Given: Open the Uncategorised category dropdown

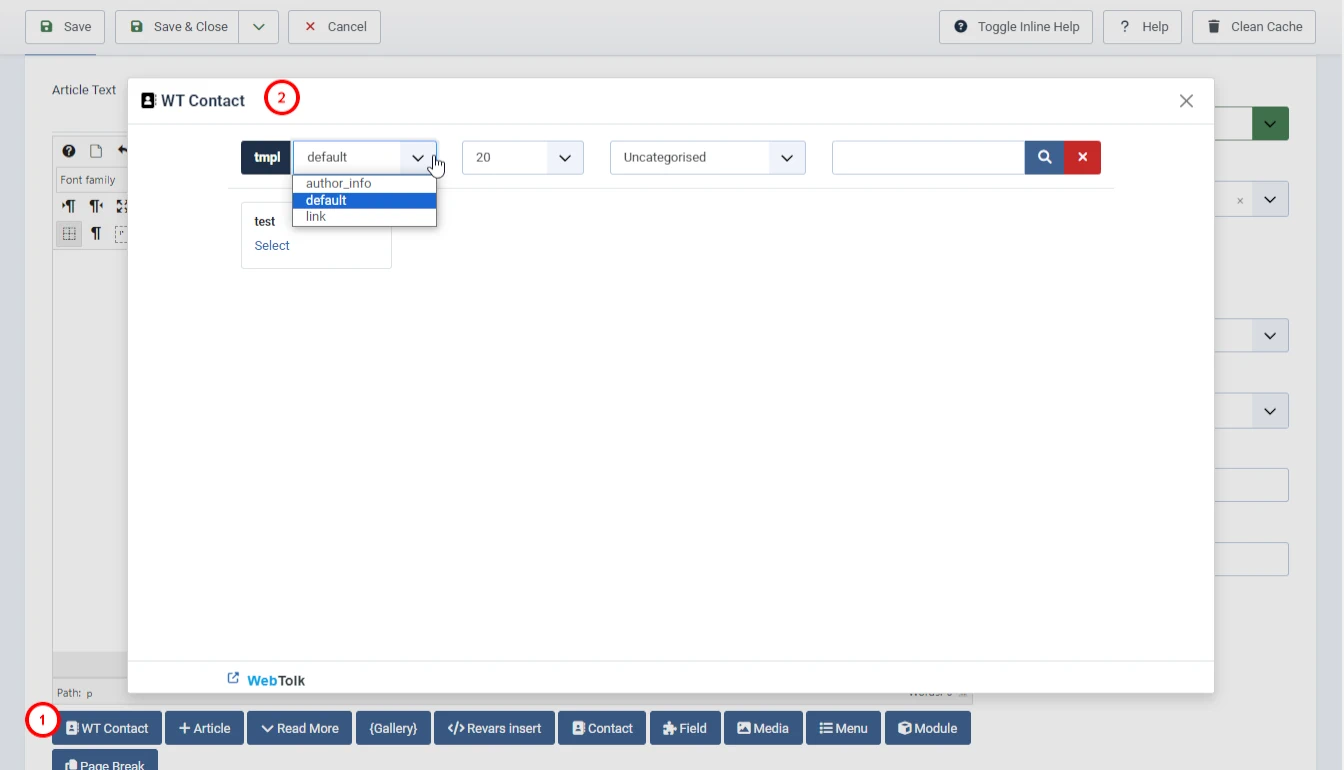Looking at the screenshot, I should click(x=707, y=157).
